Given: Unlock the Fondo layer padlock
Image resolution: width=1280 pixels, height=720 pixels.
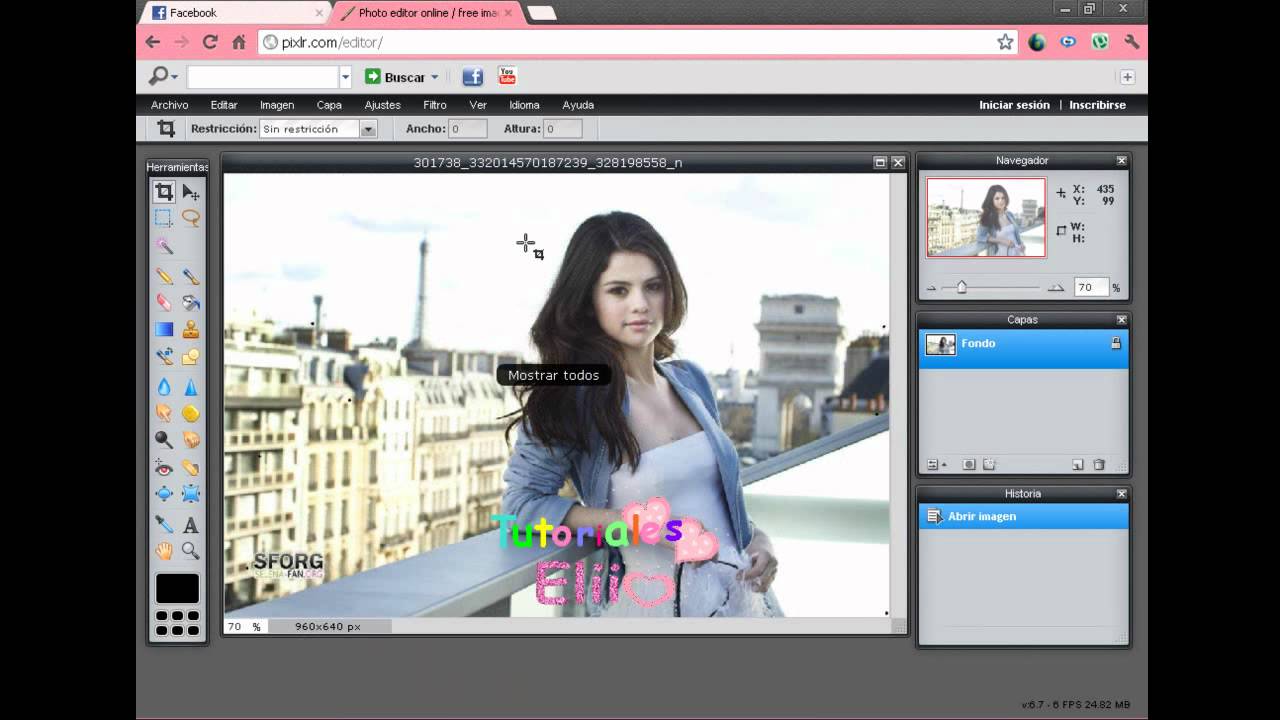Looking at the screenshot, I should pos(1116,343).
